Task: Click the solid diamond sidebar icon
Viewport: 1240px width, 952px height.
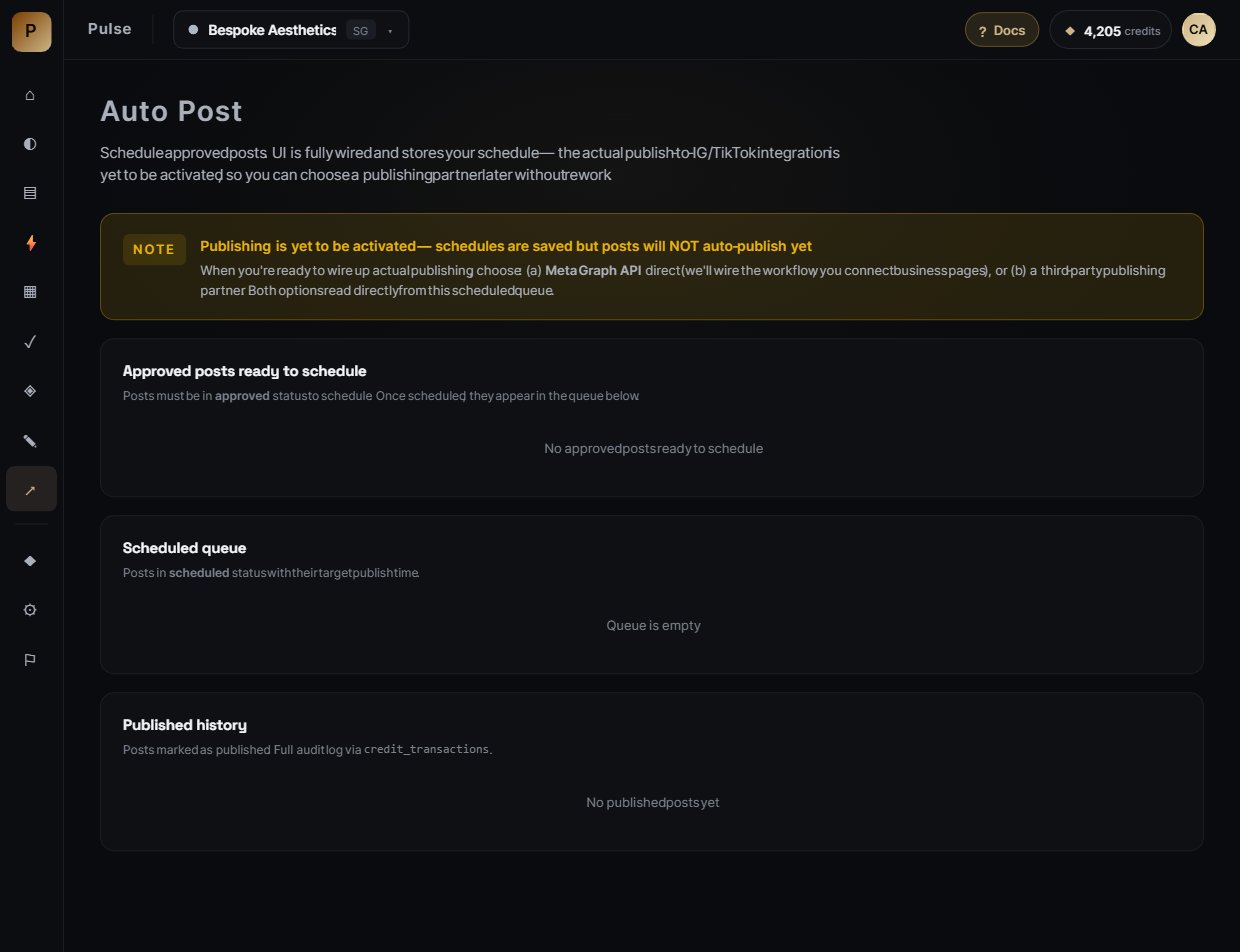Action: pos(30,561)
